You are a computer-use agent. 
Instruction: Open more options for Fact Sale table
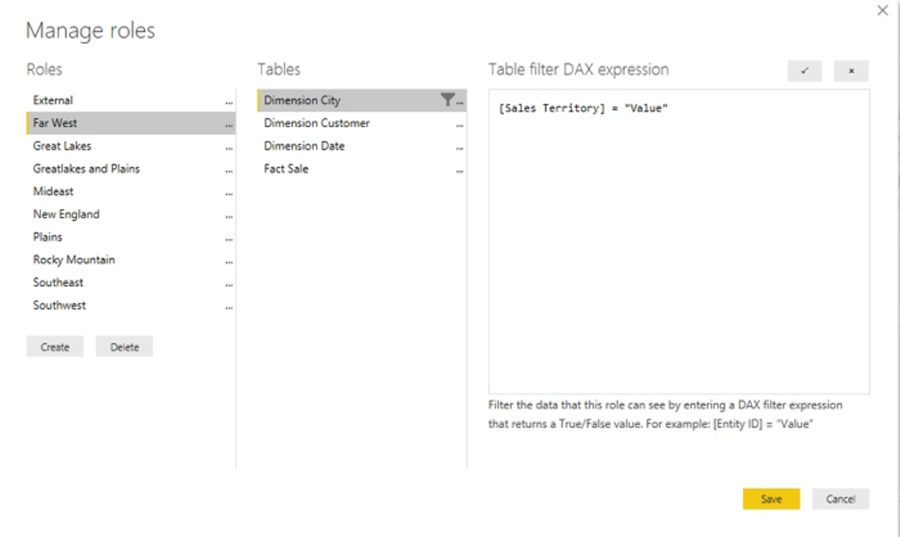click(460, 170)
